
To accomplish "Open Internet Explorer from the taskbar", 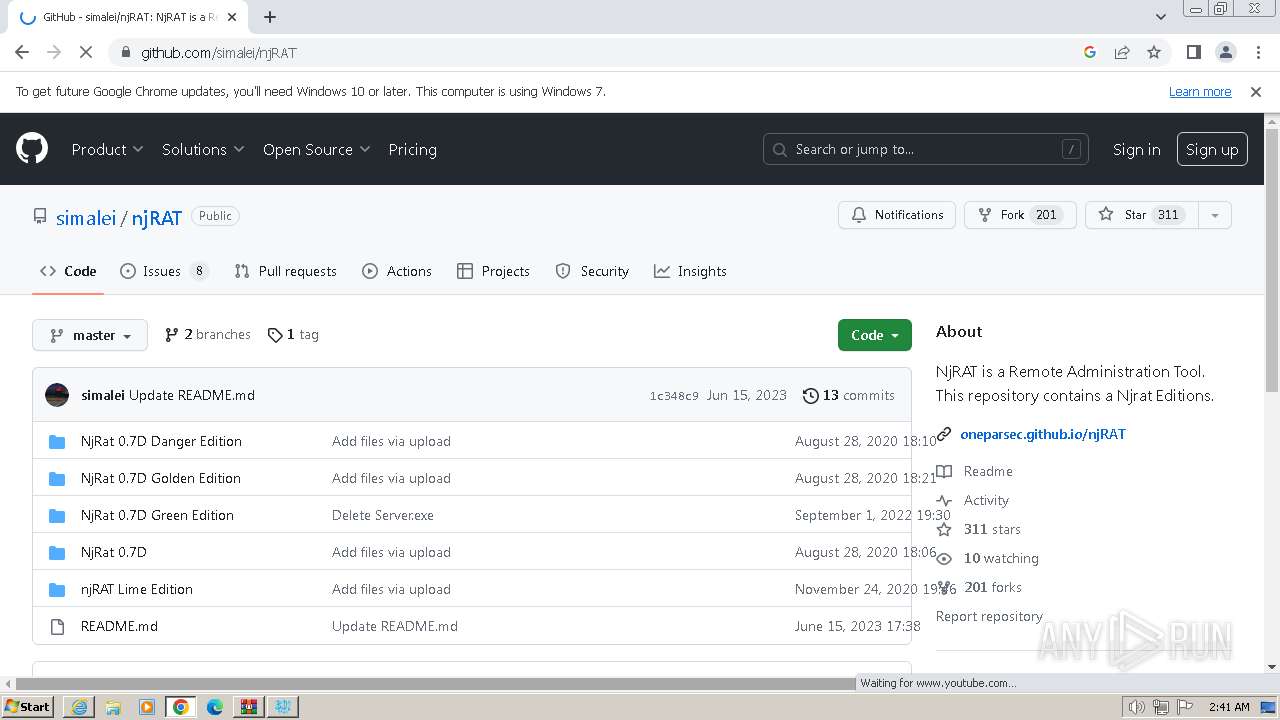I will click(x=79, y=707).
